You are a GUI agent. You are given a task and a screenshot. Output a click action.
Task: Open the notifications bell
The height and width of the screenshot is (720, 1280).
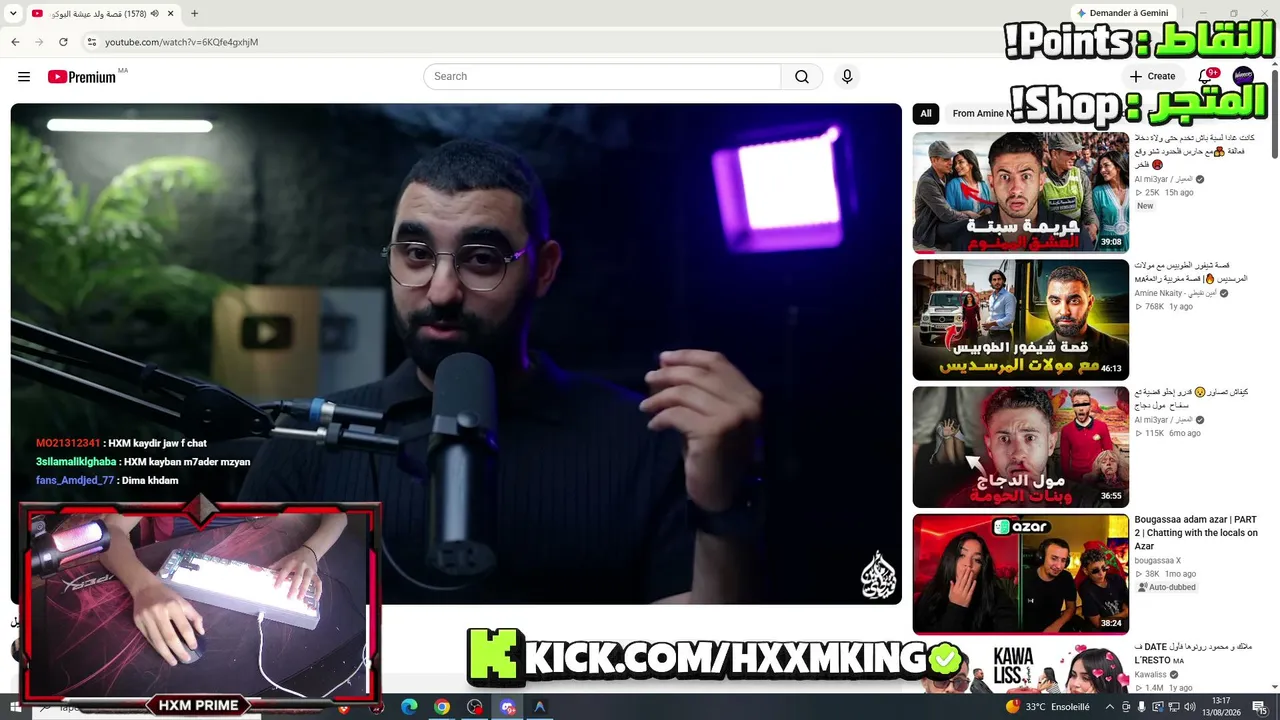pyautogui.click(x=1205, y=77)
